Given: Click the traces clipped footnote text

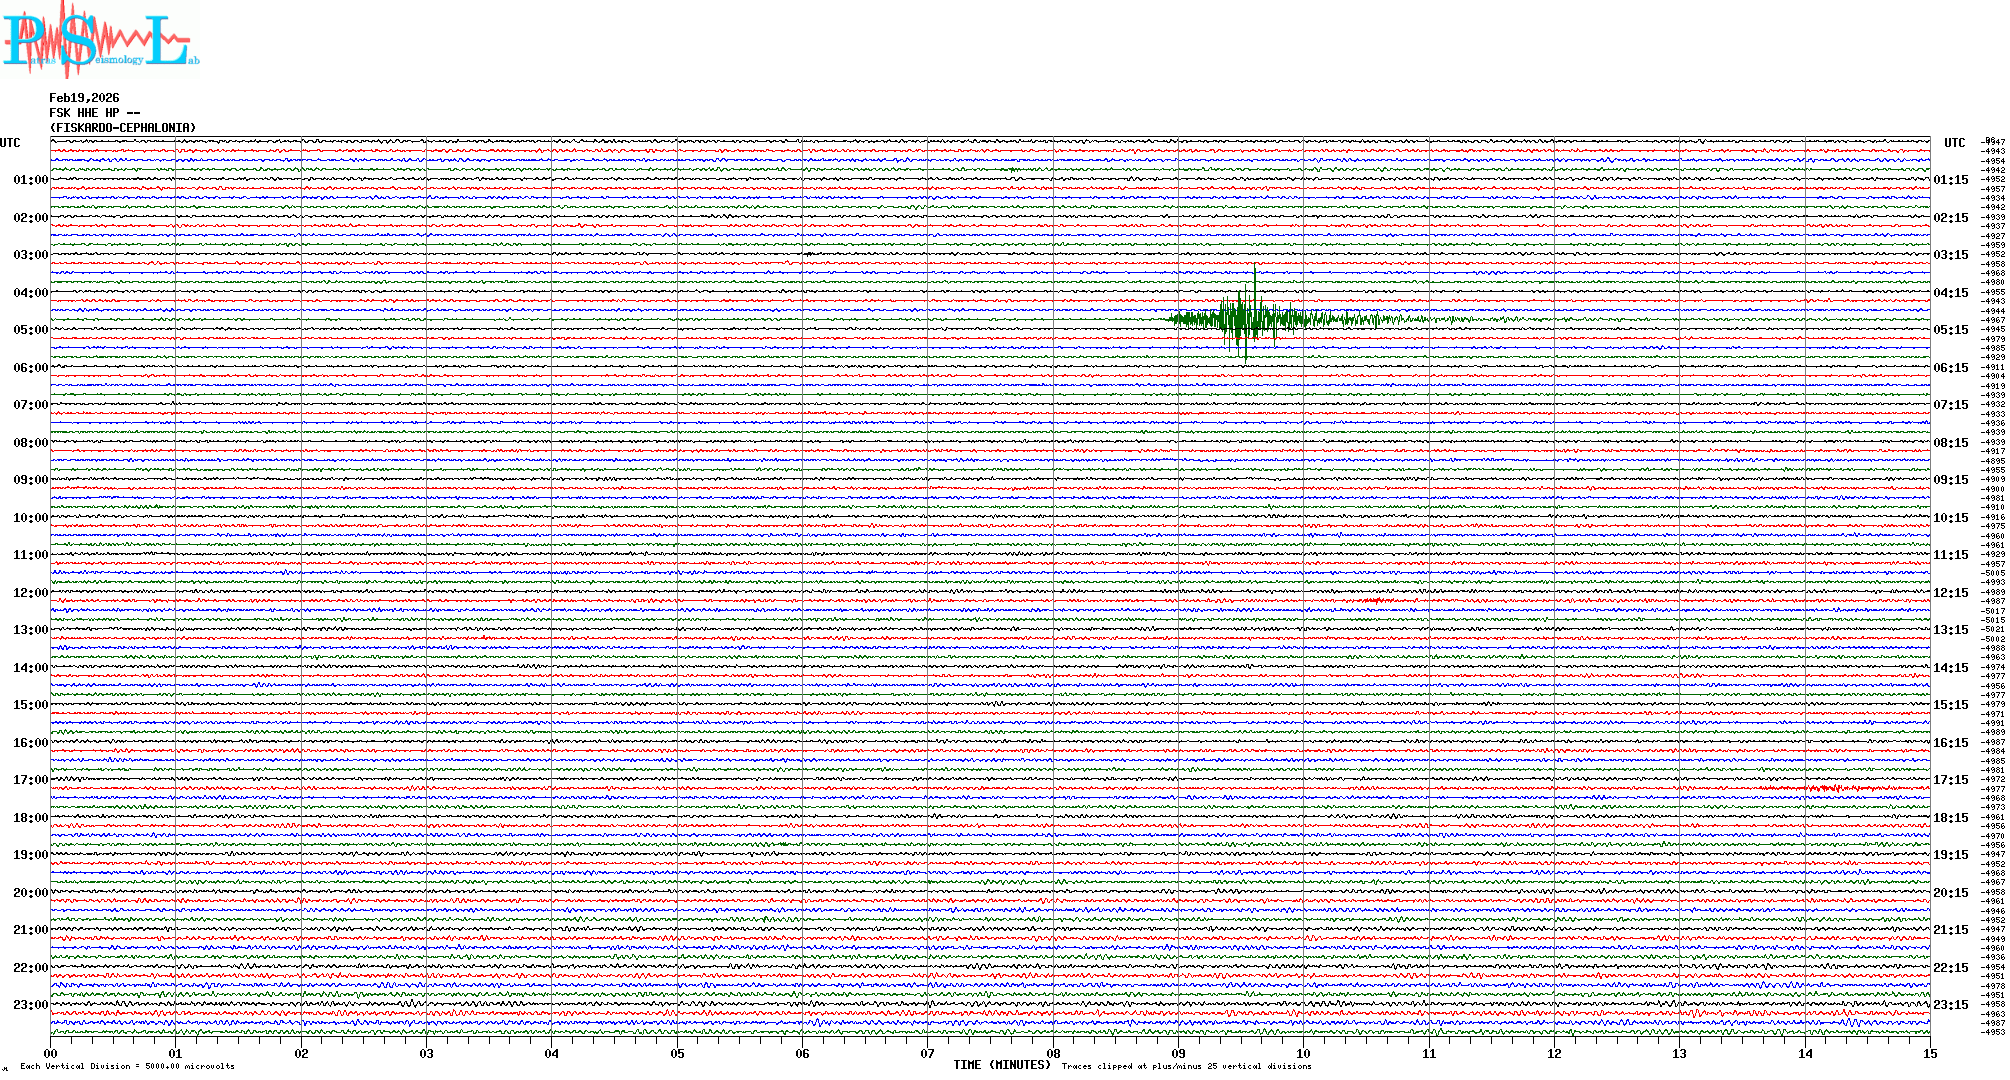Looking at the screenshot, I should click(1186, 1066).
